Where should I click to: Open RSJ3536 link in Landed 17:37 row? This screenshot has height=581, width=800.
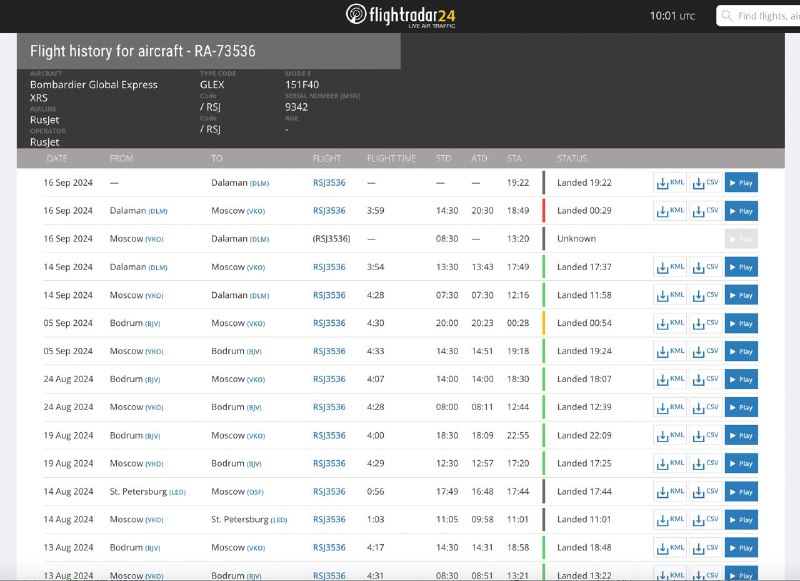329,267
